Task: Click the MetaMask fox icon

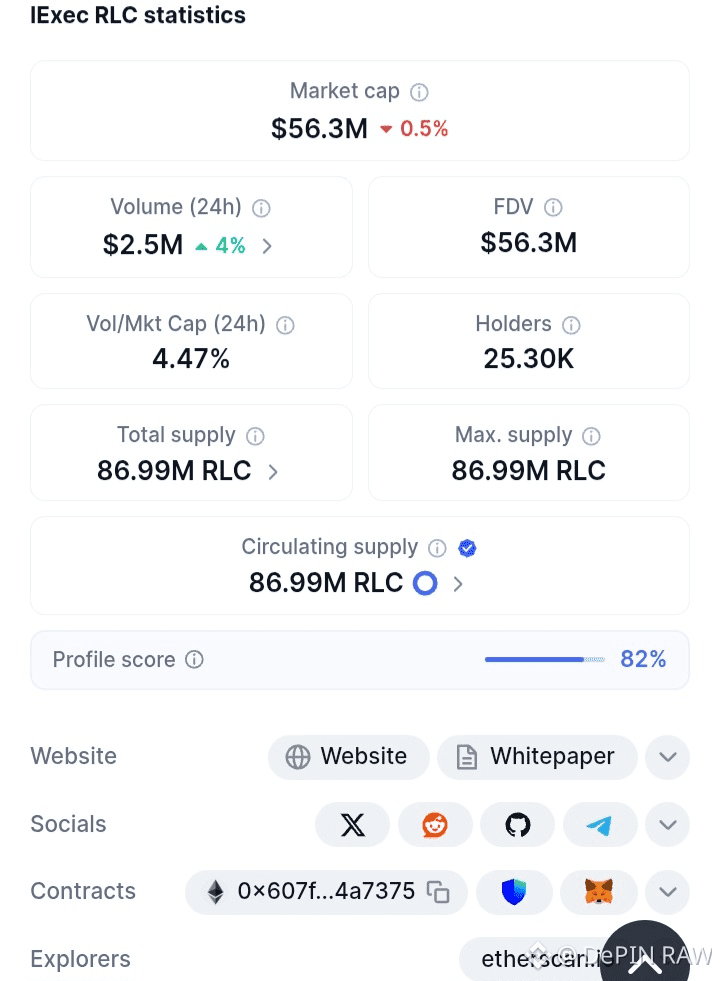Action: 600,892
